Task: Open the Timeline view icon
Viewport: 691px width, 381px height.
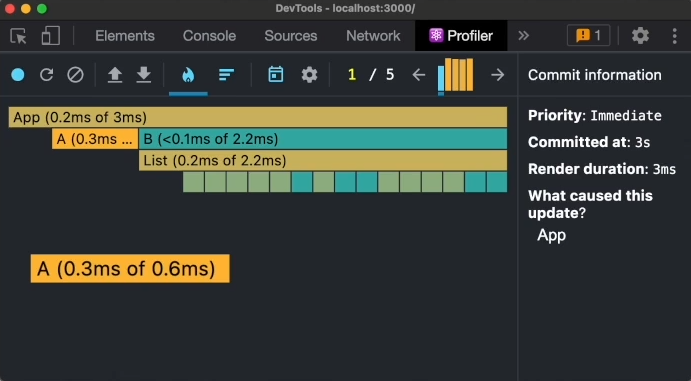Action: coord(276,75)
